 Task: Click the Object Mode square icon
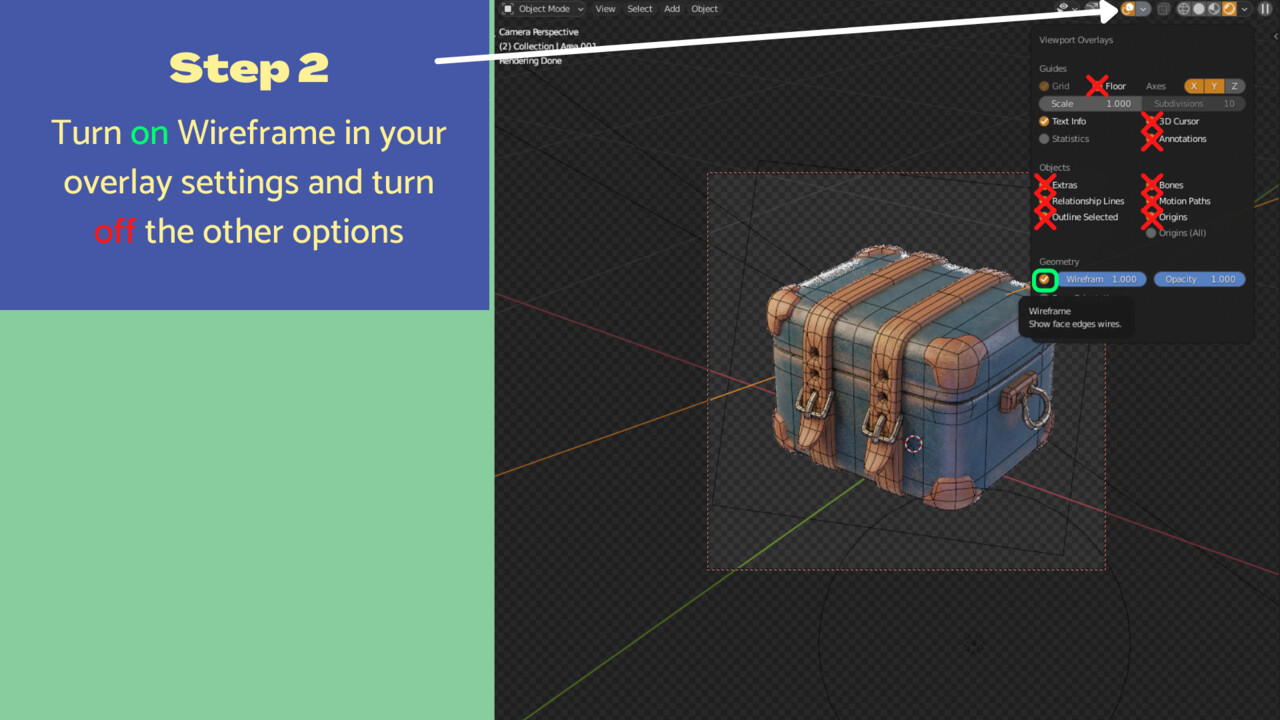point(508,9)
